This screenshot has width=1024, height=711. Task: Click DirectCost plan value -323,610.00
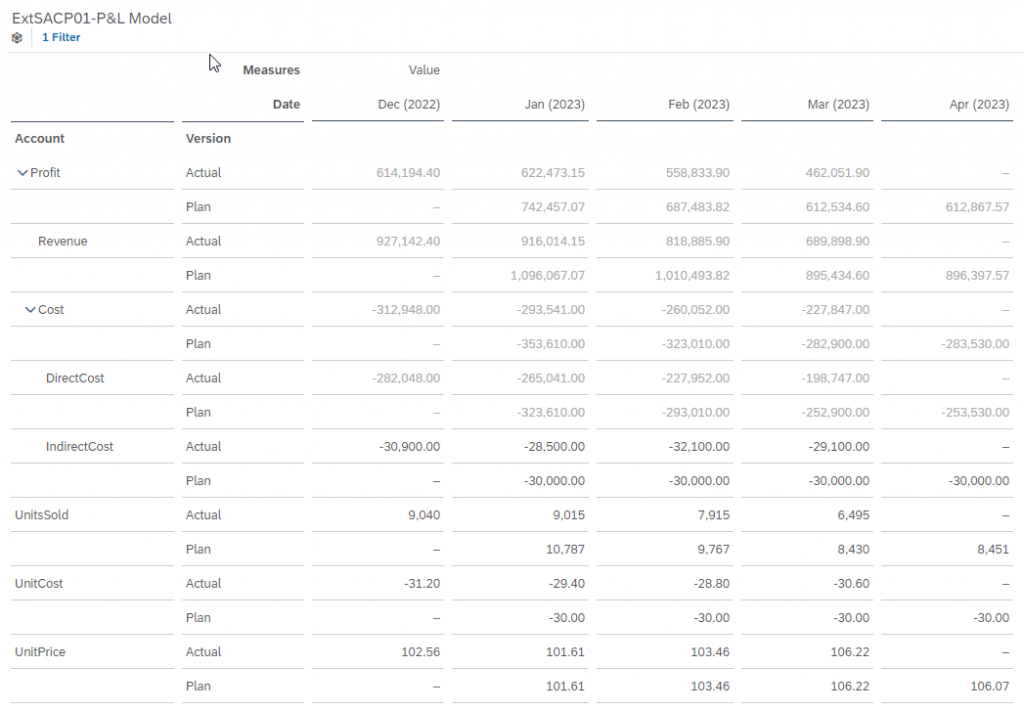[551, 413]
